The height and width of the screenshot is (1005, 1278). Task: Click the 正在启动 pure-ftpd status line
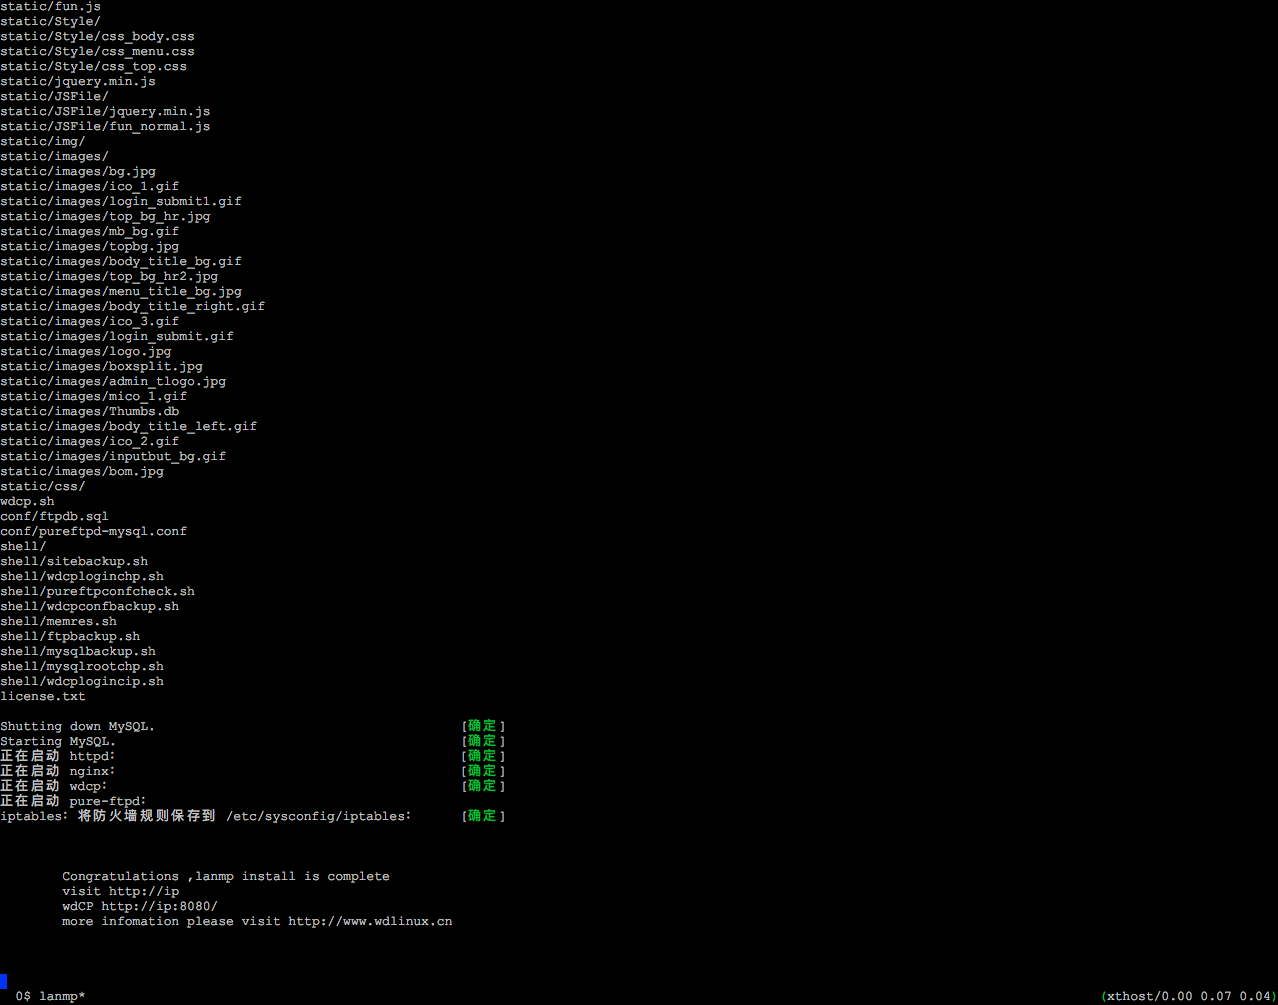[x=74, y=801]
